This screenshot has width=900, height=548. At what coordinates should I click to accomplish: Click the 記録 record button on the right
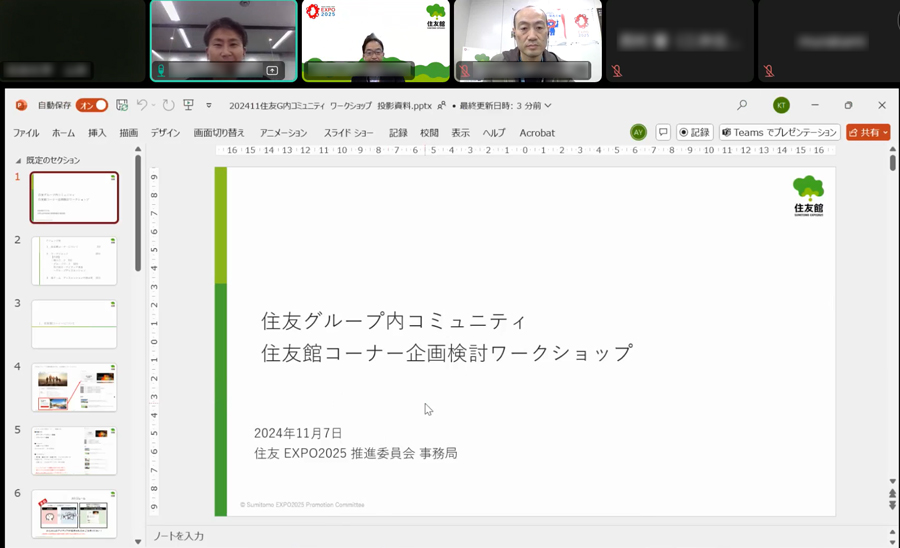695,133
